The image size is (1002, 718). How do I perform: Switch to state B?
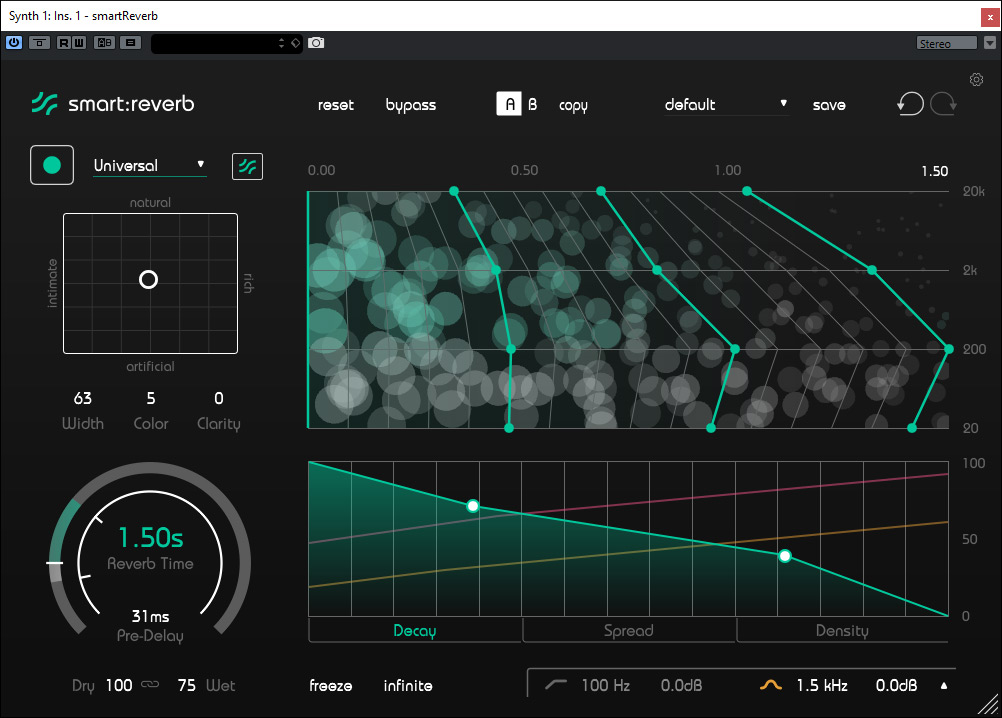coord(533,105)
